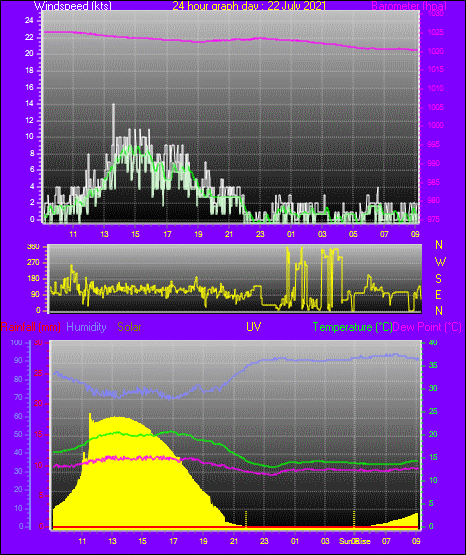Image resolution: width=466 pixels, height=555 pixels.
Task: Click the N compass label at top
Action: click(439, 245)
